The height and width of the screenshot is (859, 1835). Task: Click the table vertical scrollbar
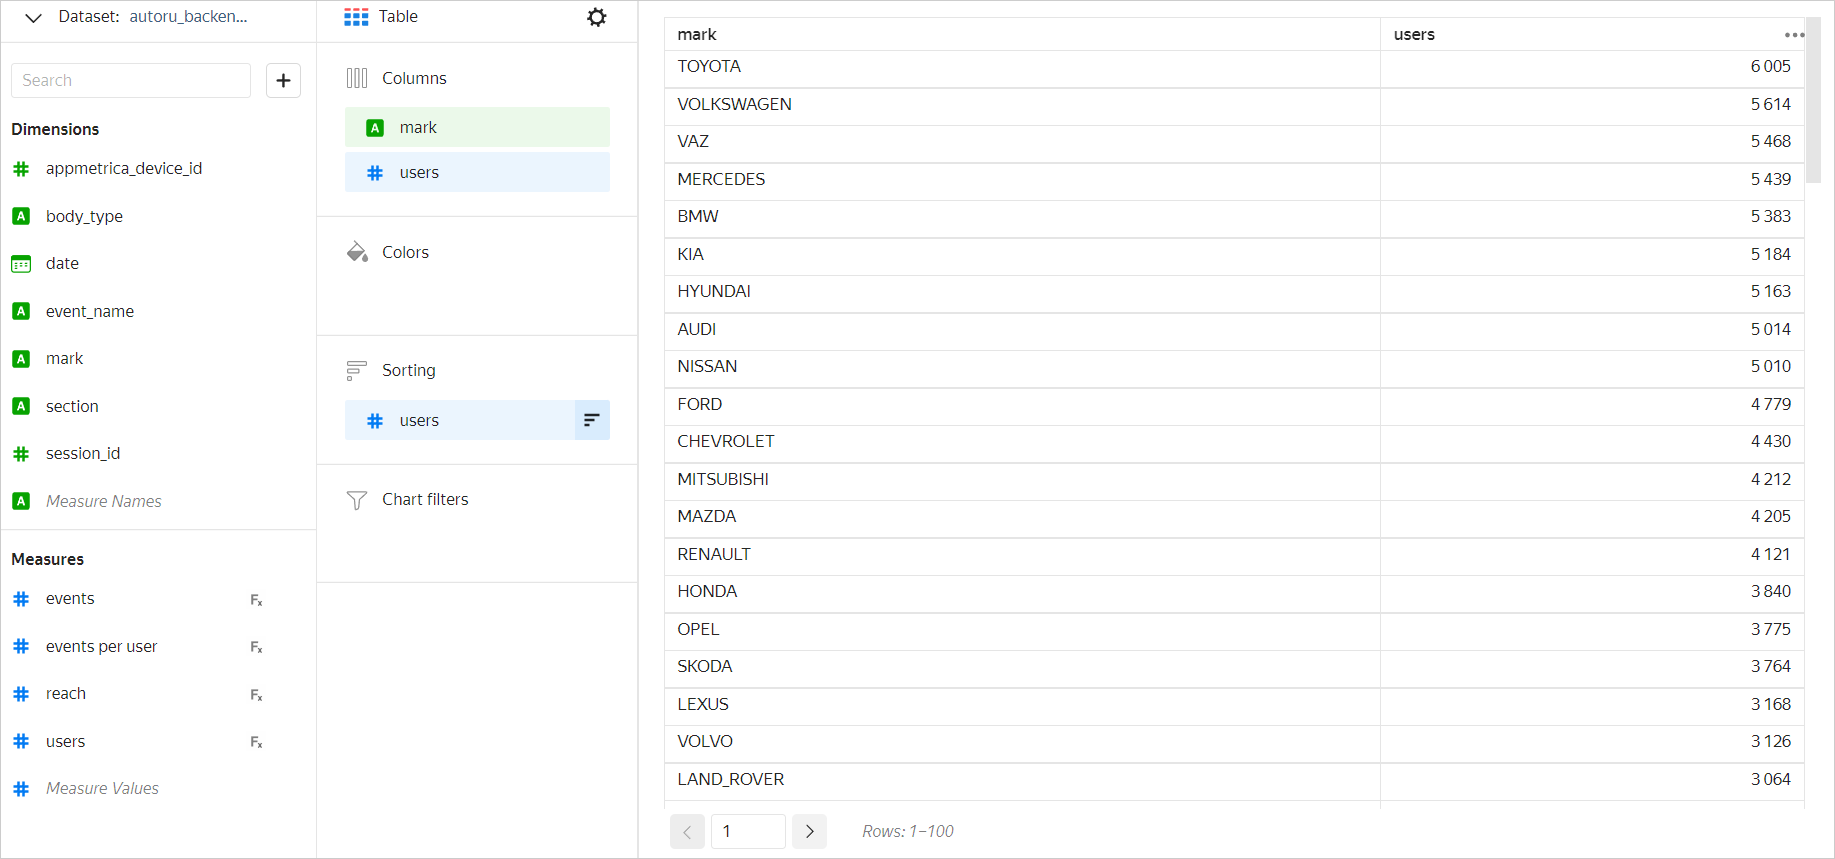coord(1813,100)
